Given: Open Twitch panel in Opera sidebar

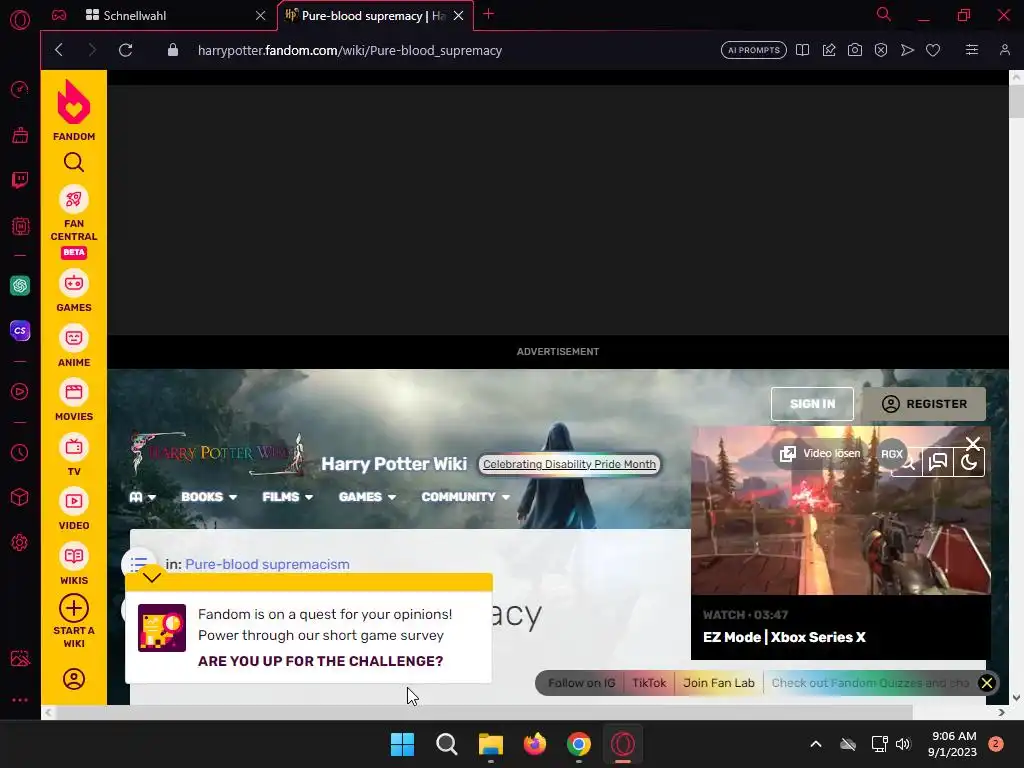Looking at the screenshot, I should pyautogui.click(x=20, y=180).
